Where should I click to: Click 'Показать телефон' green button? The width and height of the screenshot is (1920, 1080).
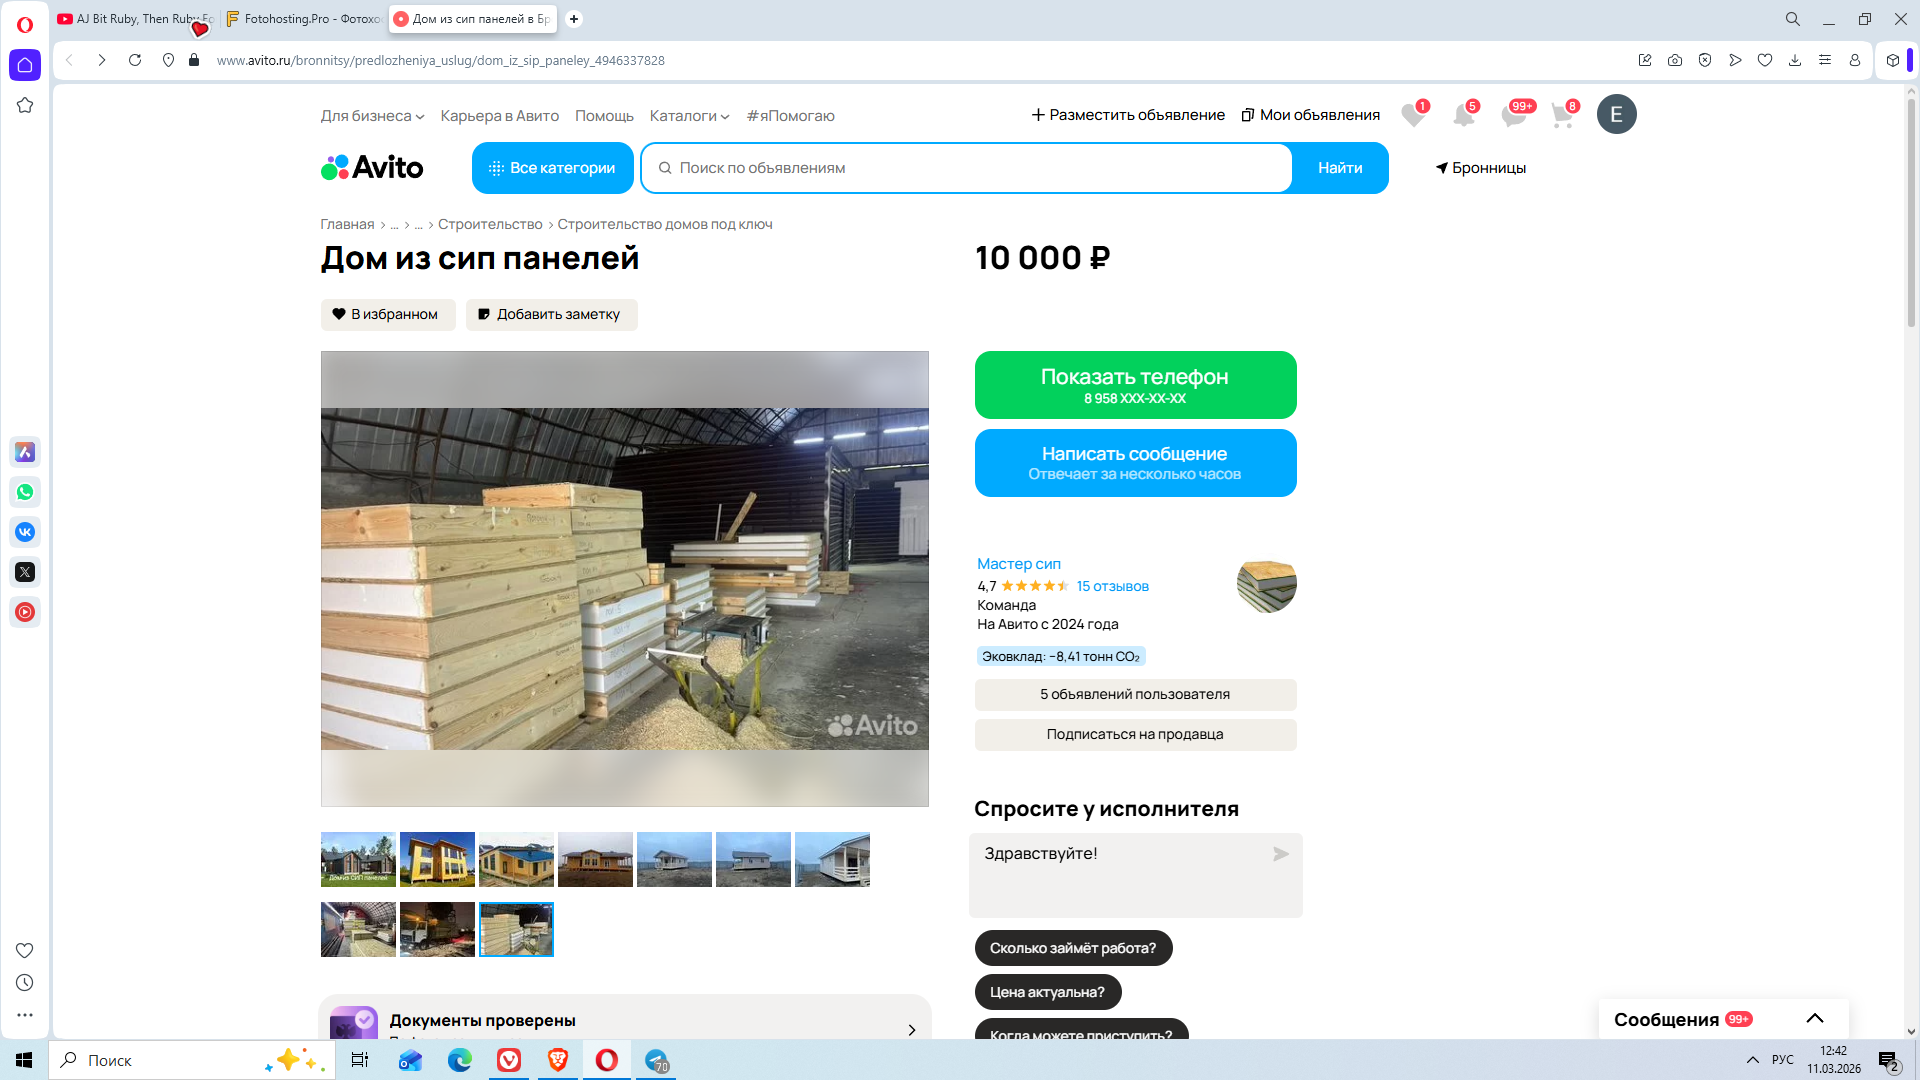[x=1135, y=385]
